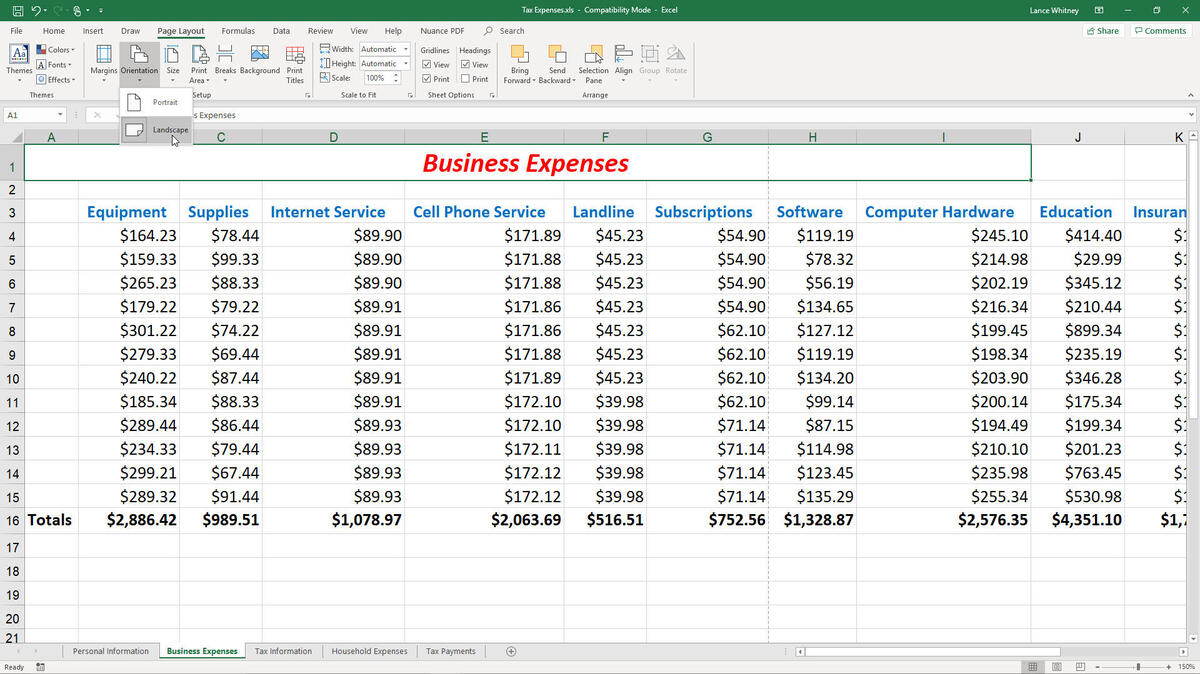1200x674 pixels.
Task: Click the Share button
Action: coord(1102,31)
